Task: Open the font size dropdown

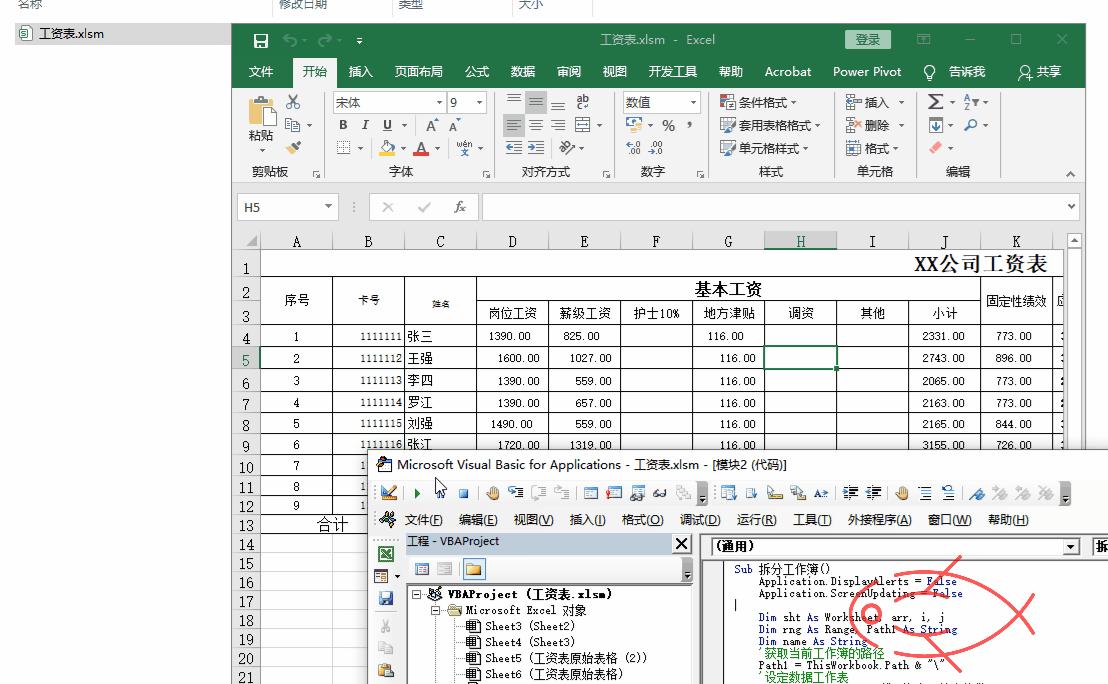Action: [x=478, y=102]
